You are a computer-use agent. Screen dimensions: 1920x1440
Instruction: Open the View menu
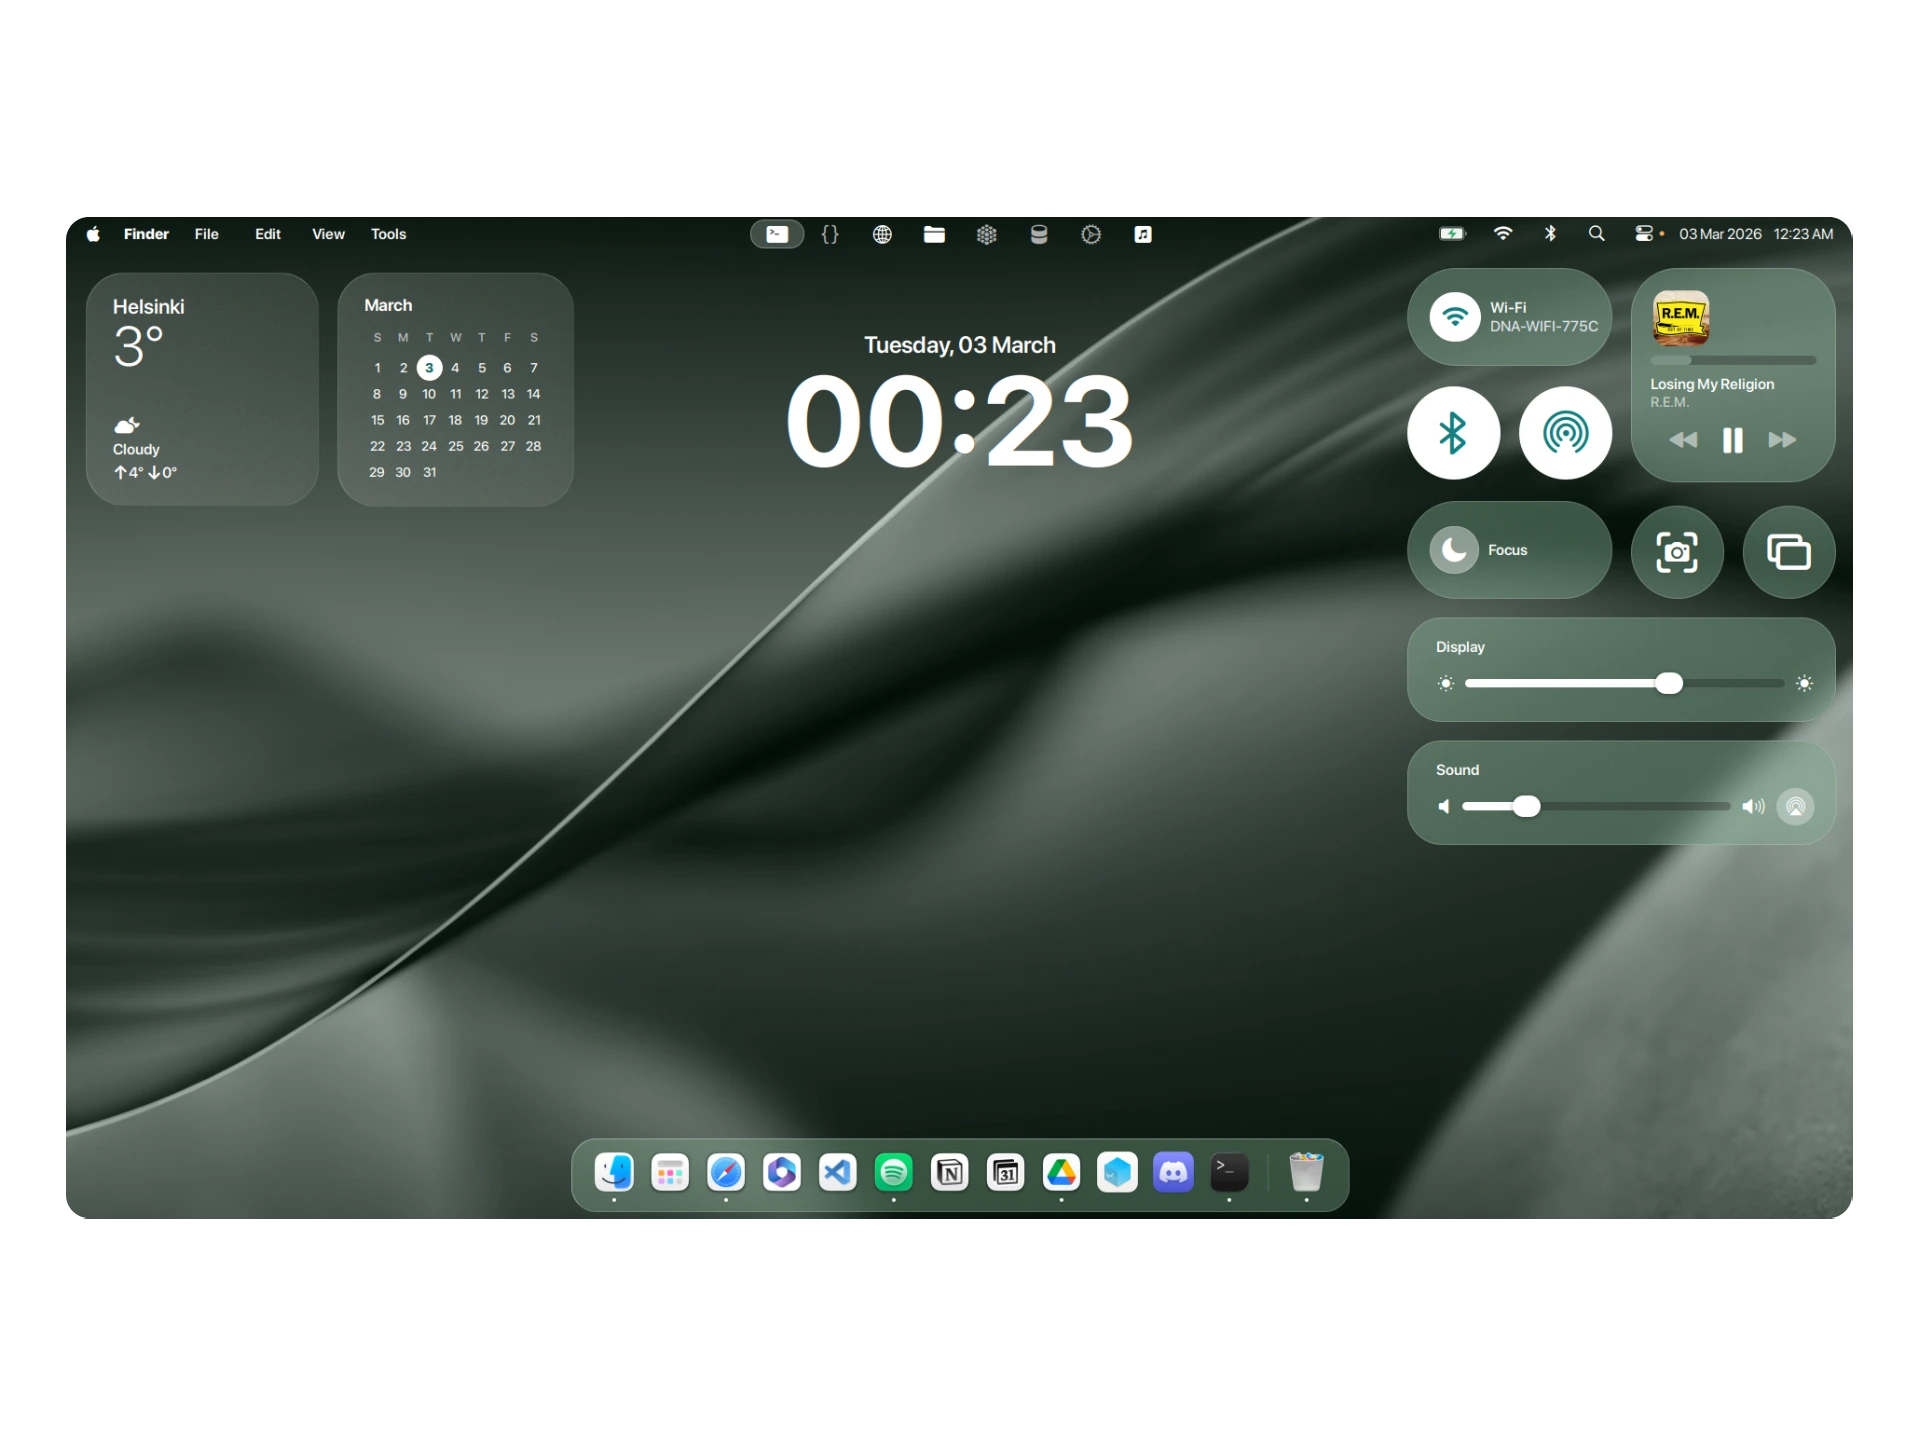point(328,233)
